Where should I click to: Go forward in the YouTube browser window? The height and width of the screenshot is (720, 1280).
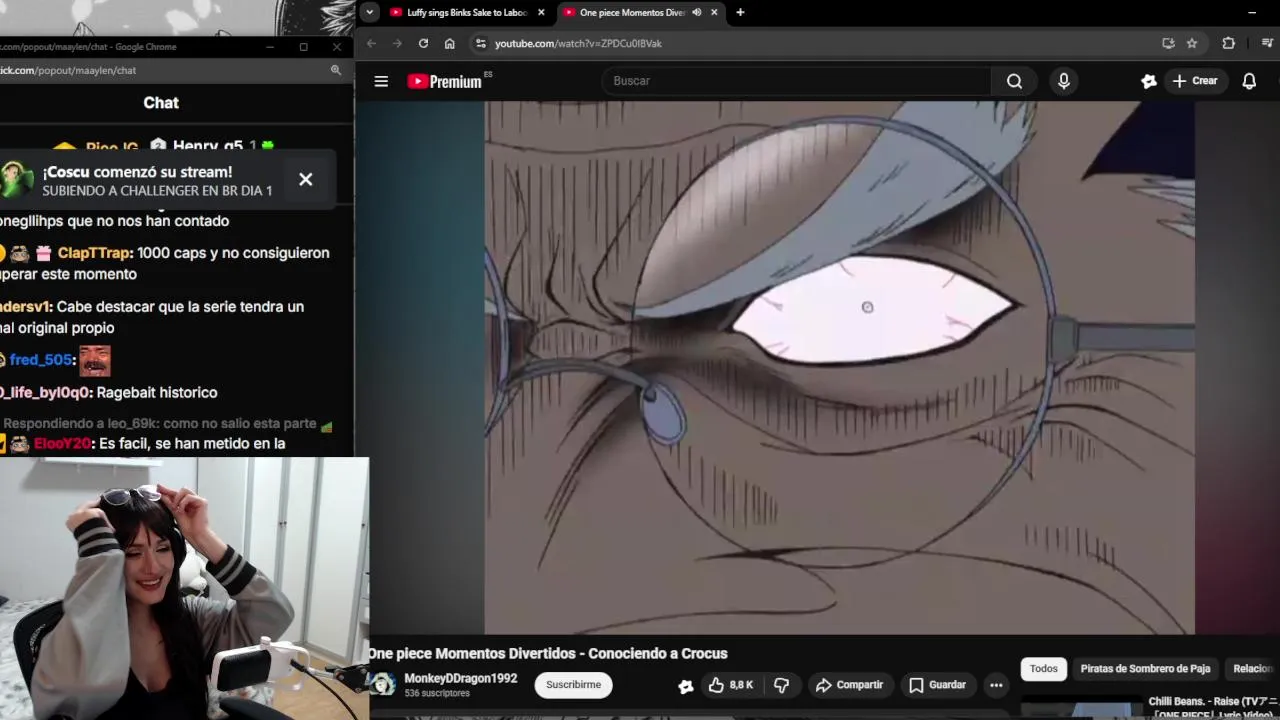click(397, 43)
